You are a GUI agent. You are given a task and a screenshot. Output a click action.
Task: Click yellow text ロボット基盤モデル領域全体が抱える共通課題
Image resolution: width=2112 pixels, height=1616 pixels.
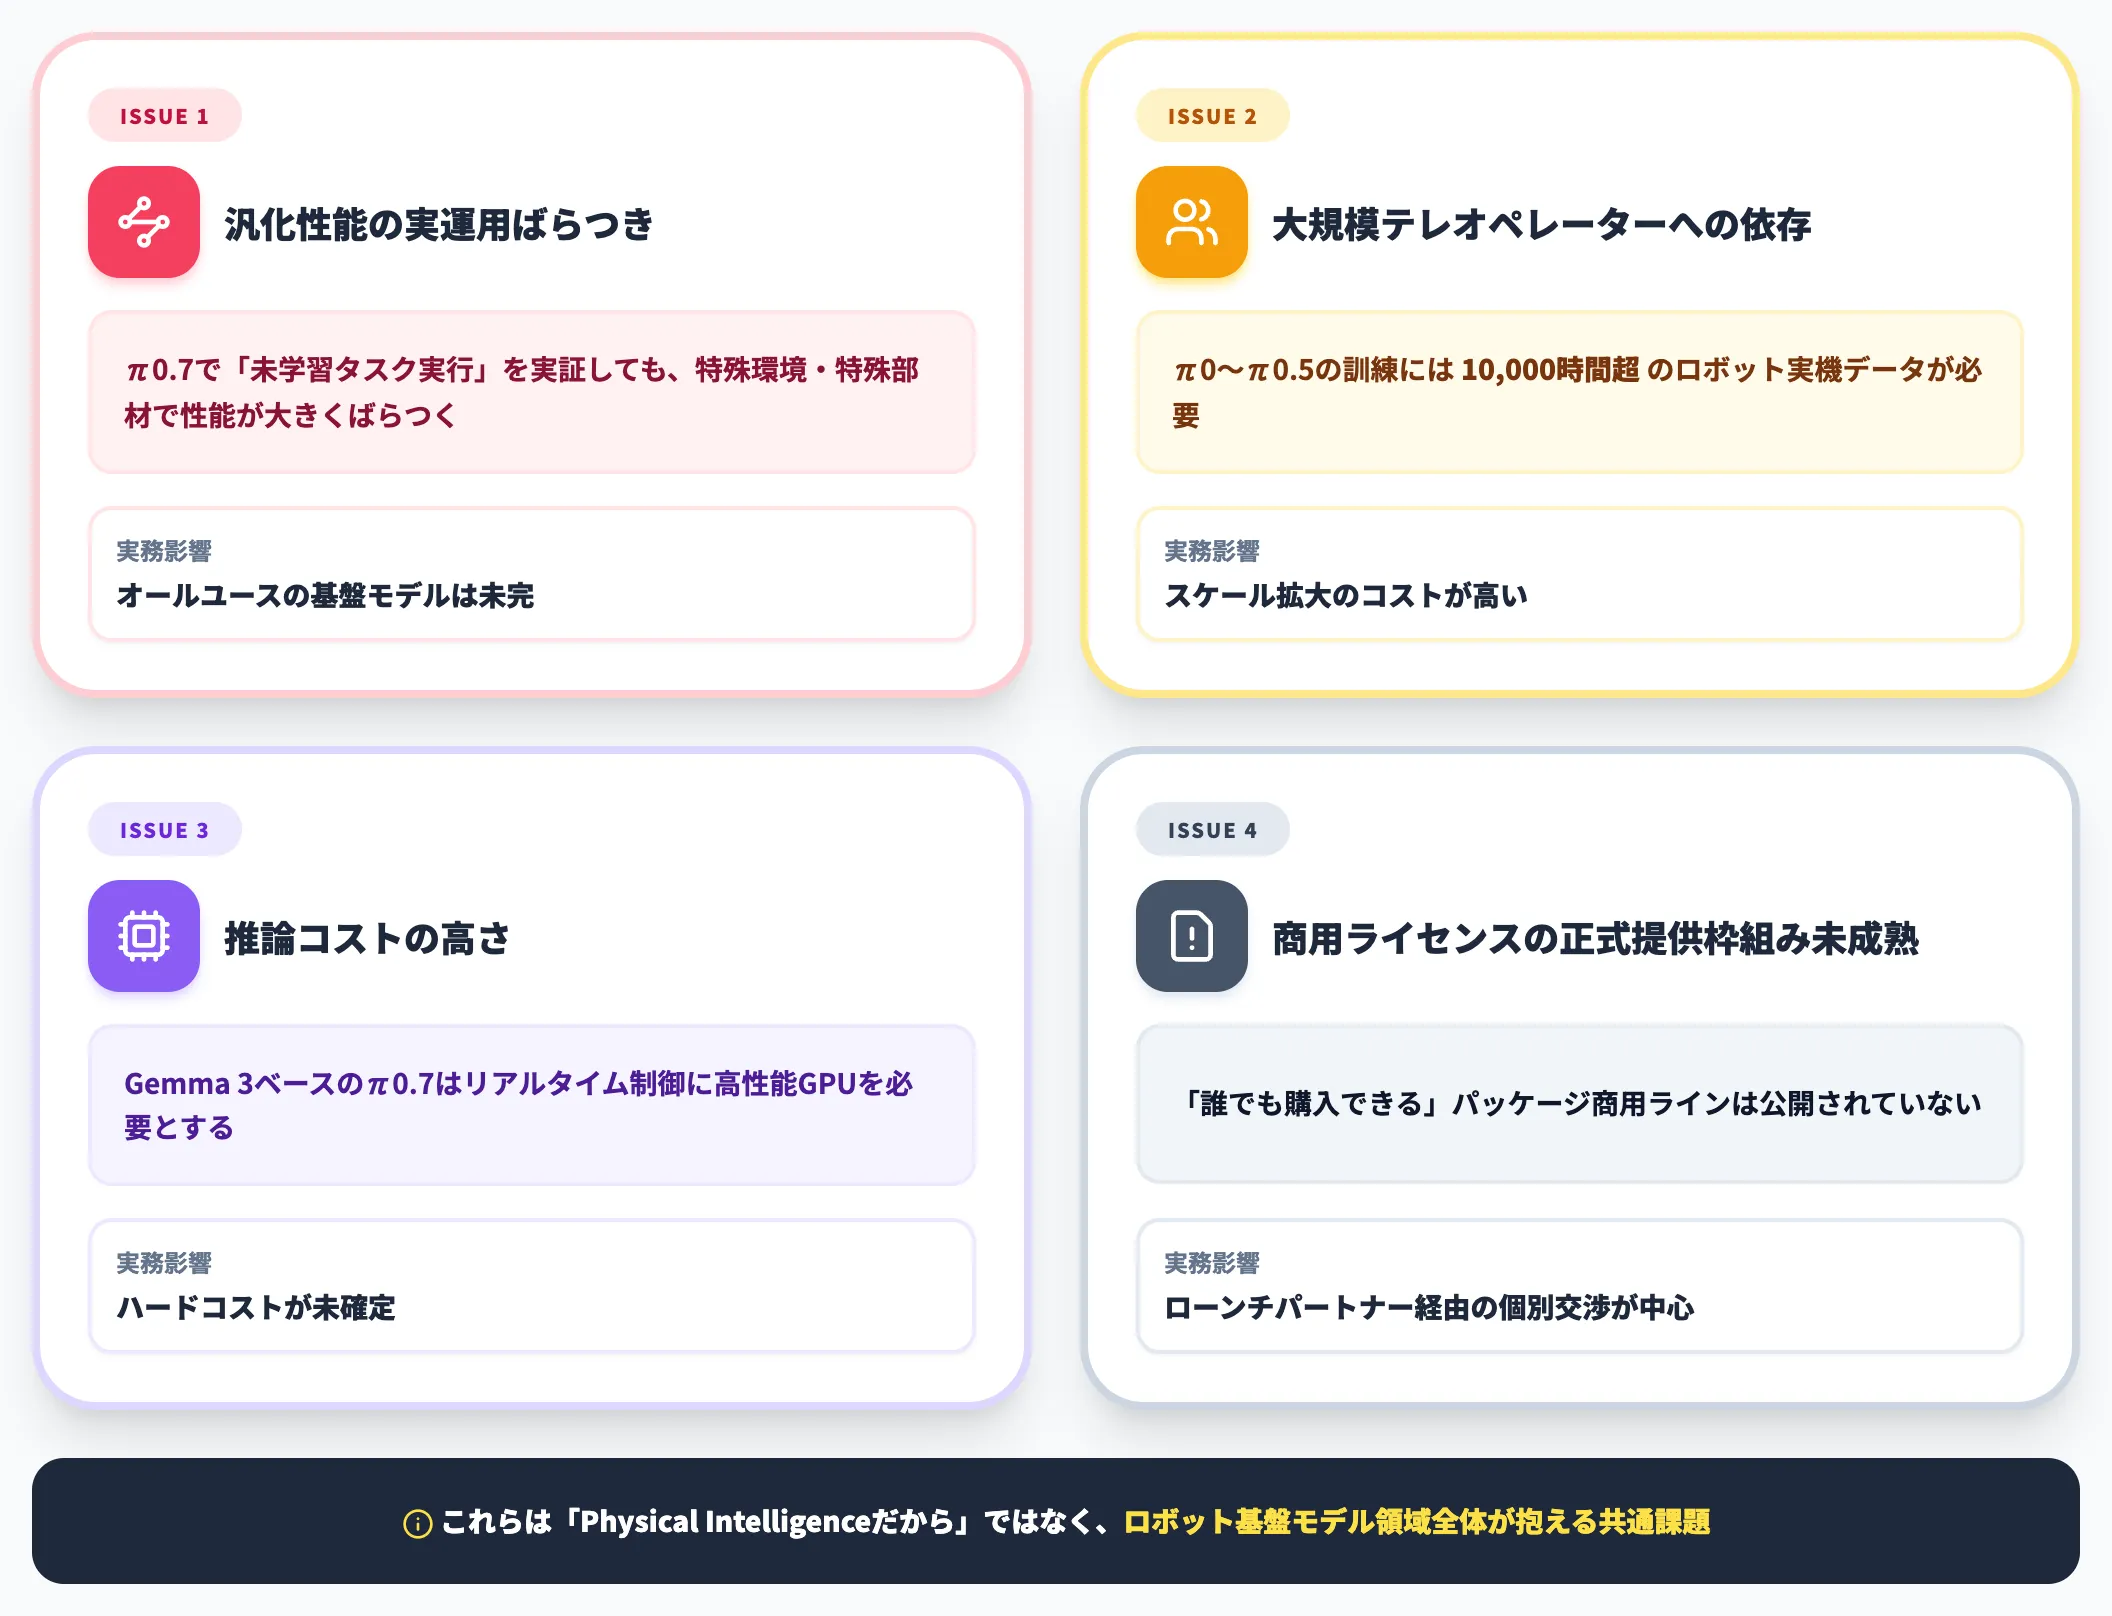1417,1522
